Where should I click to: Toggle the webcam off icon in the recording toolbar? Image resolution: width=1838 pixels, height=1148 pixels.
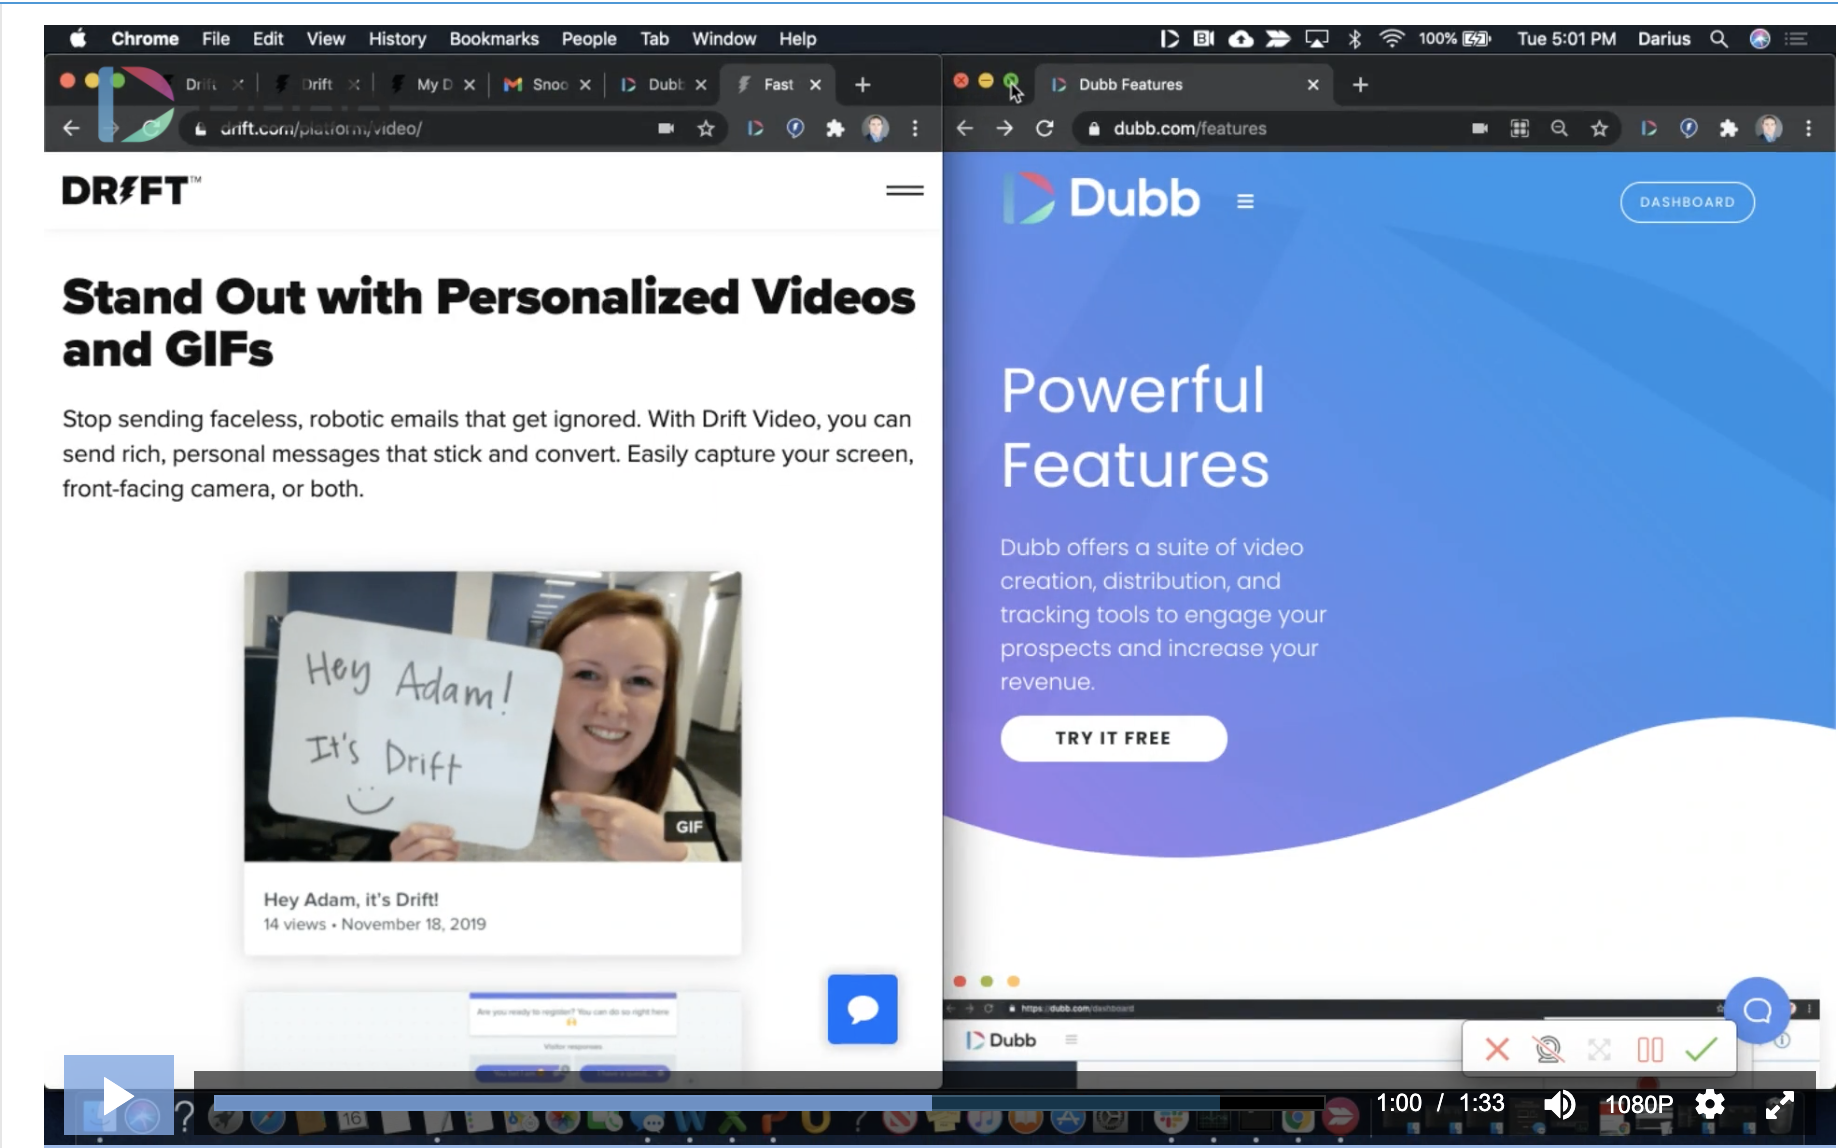pos(1548,1049)
